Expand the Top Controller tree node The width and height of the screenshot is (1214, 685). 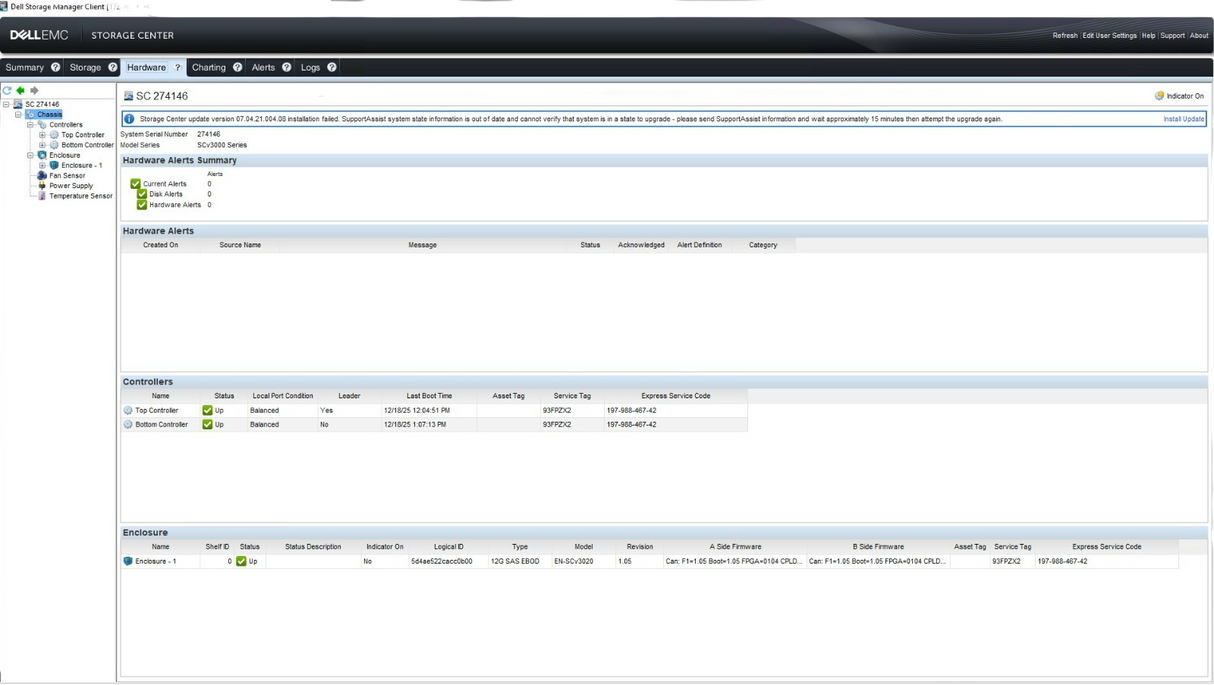coord(42,135)
